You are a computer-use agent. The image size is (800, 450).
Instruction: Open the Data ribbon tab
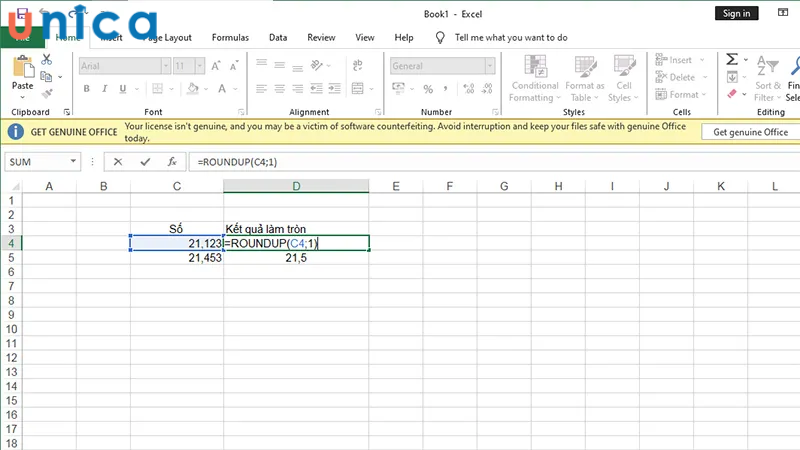click(x=278, y=38)
